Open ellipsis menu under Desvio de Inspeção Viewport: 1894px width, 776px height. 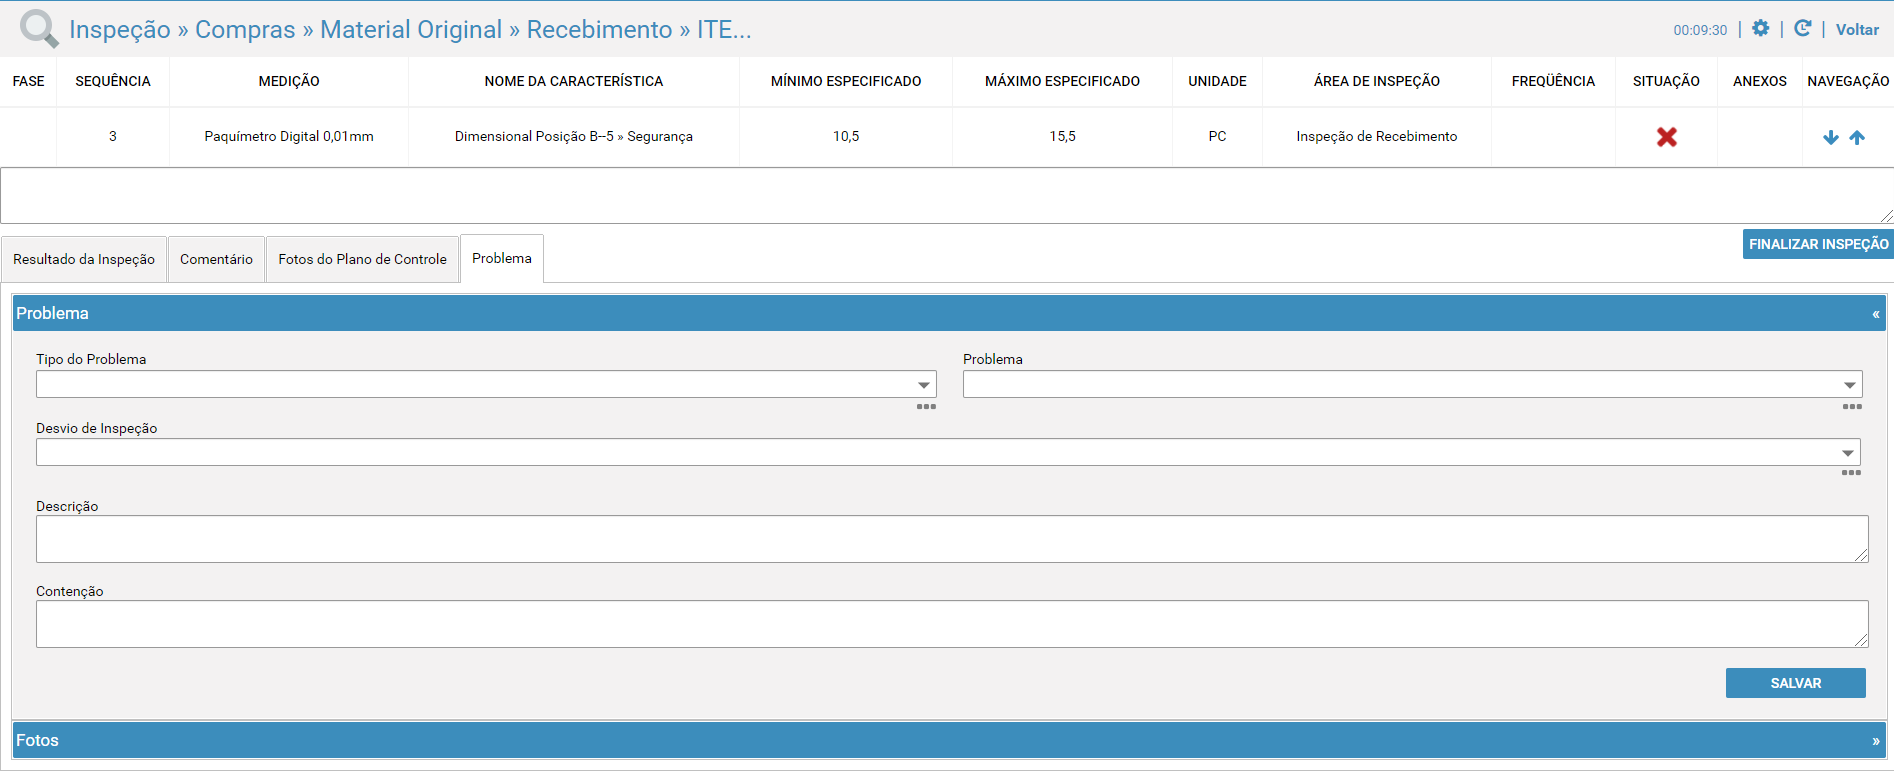coord(1851,473)
